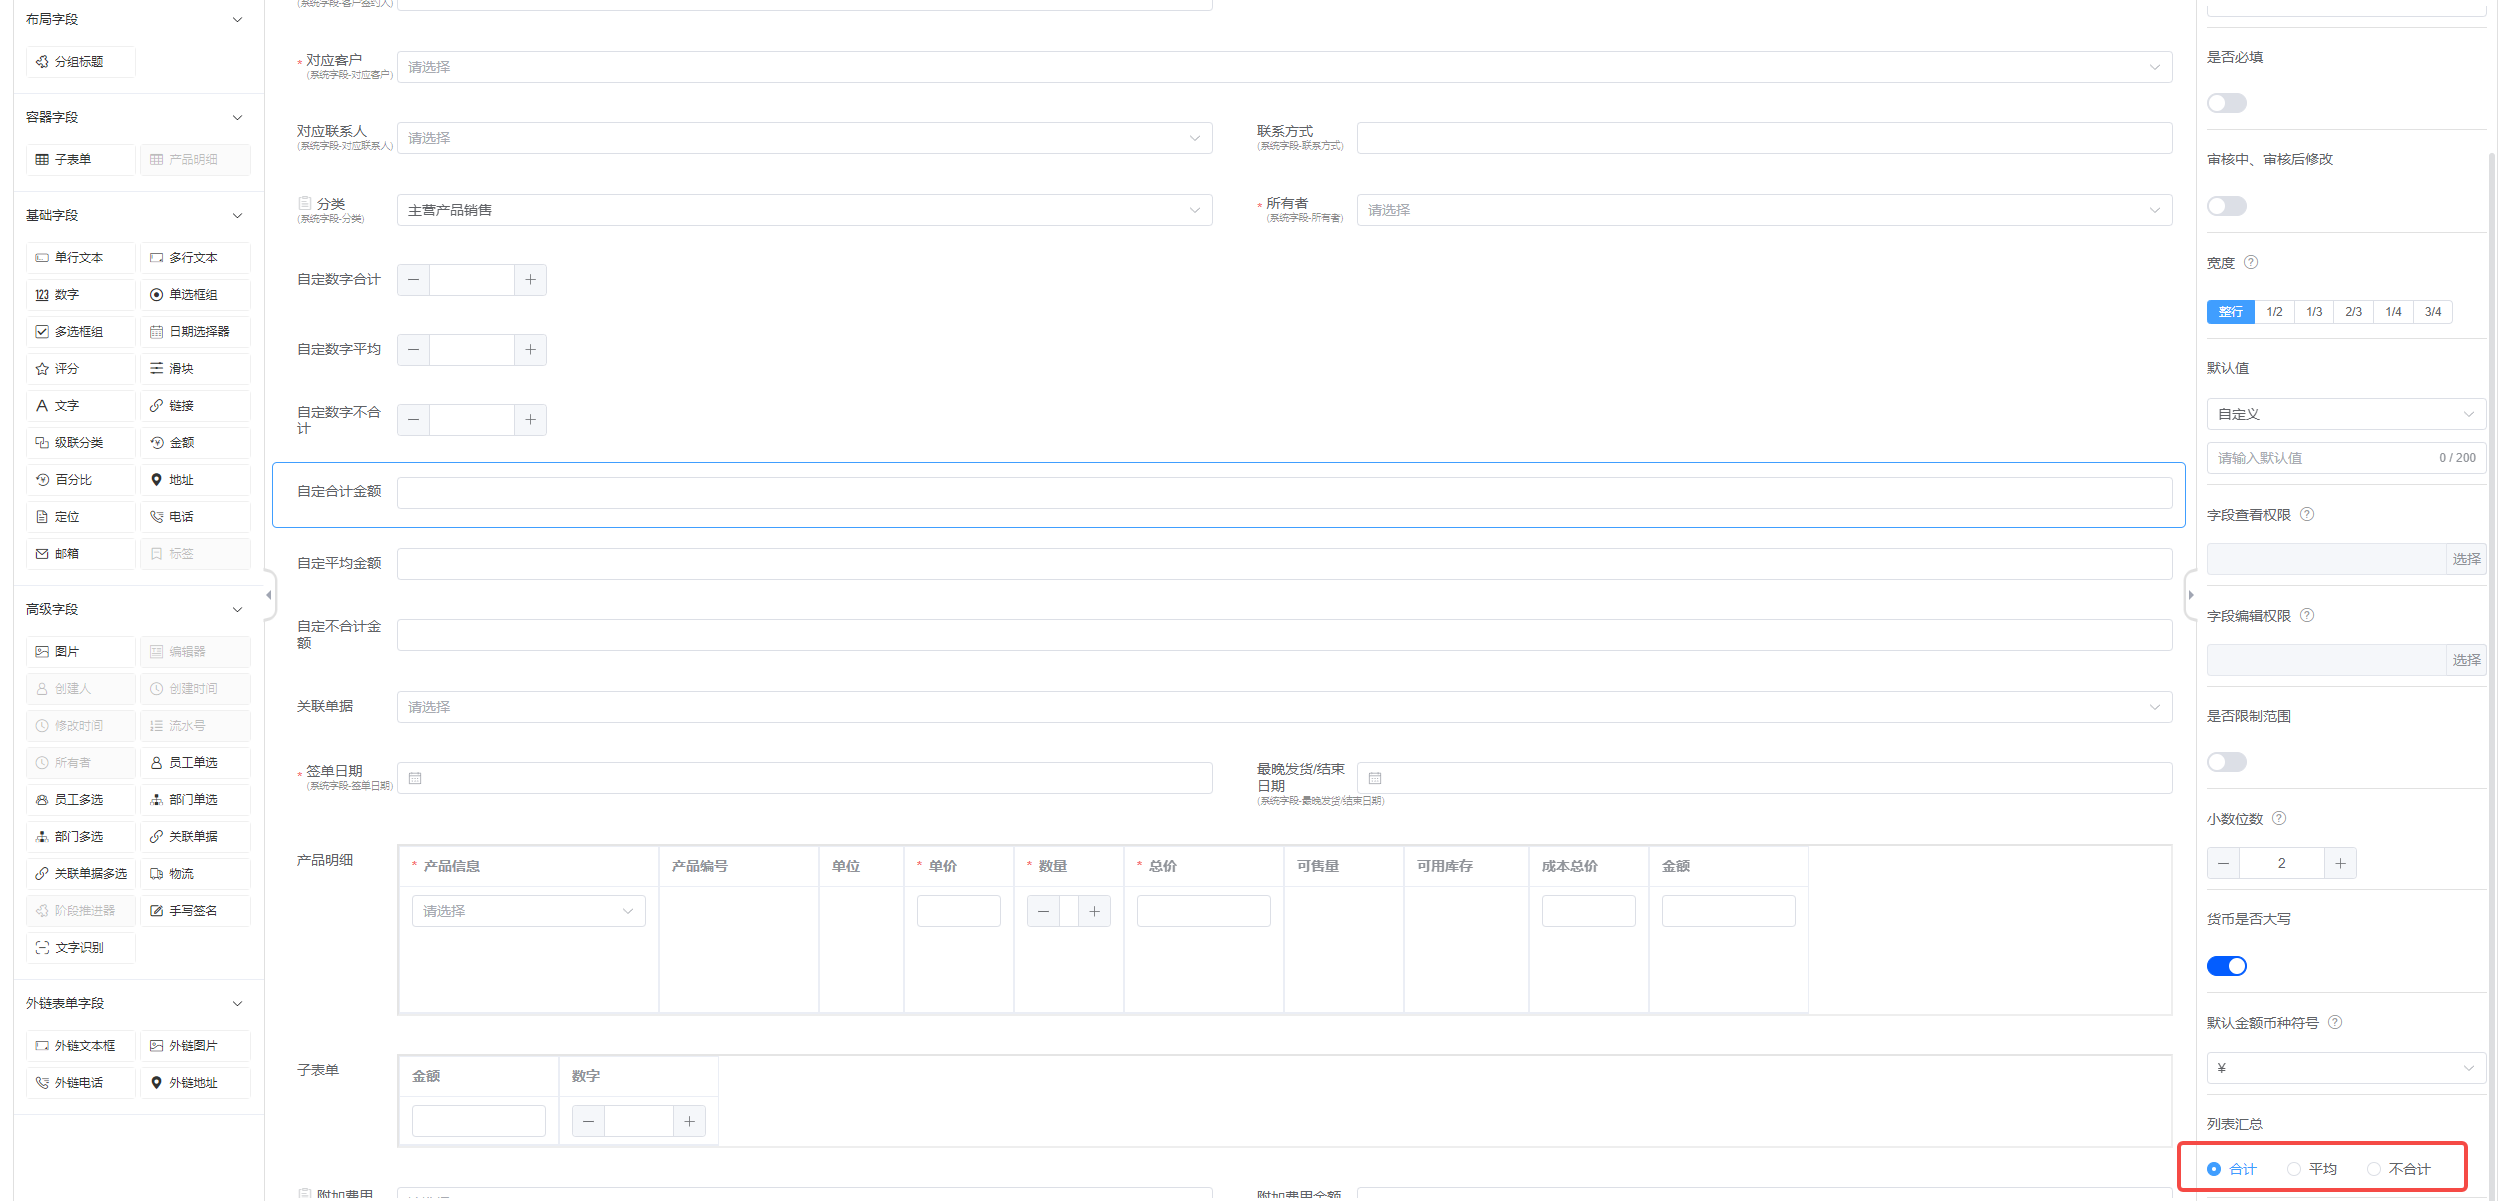Add a 滑块 slider field

[195, 369]
